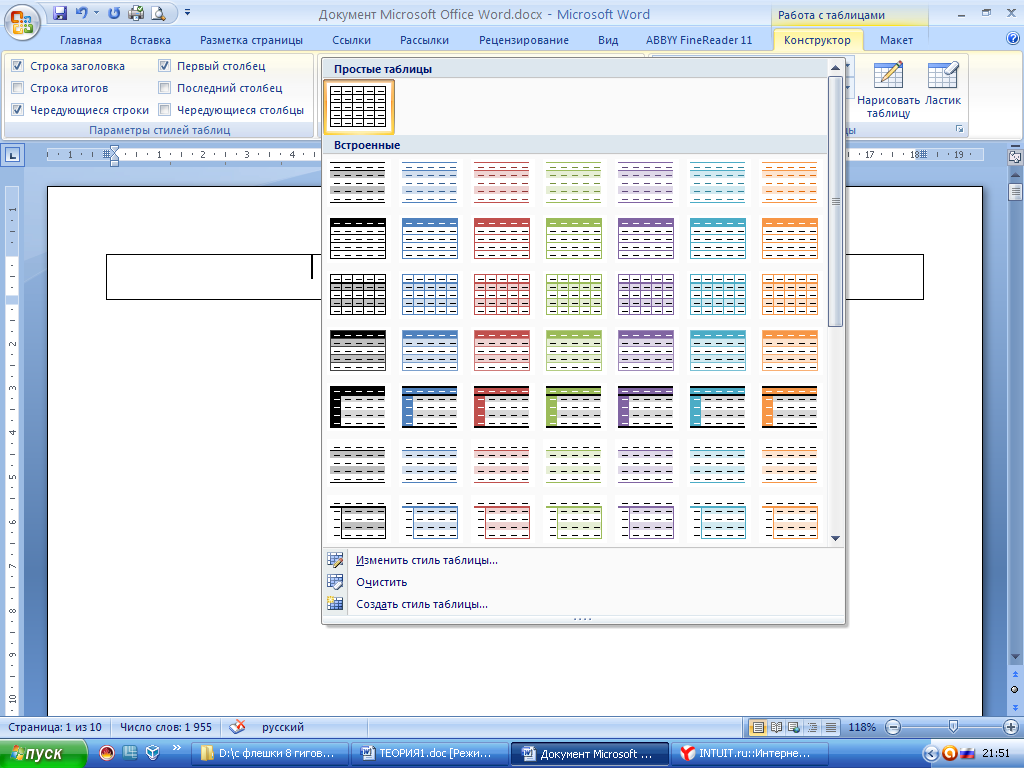Zoom out with minus button
Screen dimensions: 1024x768
click(x=893, y=727)
